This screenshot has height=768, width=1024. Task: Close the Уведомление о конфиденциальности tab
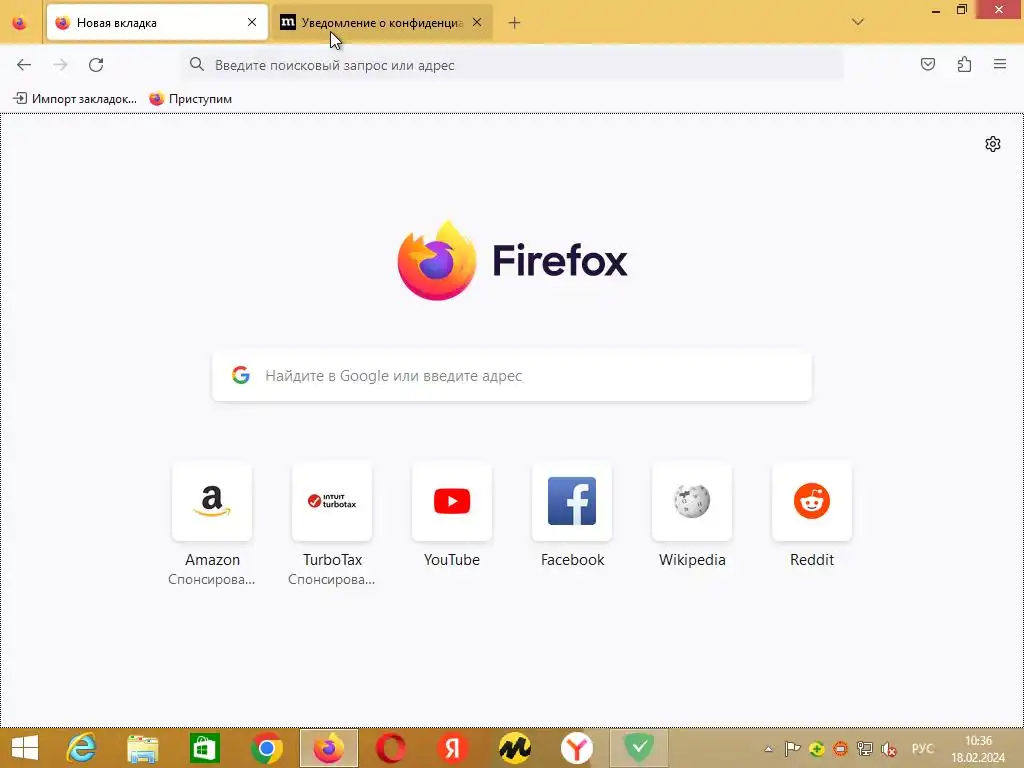coord(477,22)
